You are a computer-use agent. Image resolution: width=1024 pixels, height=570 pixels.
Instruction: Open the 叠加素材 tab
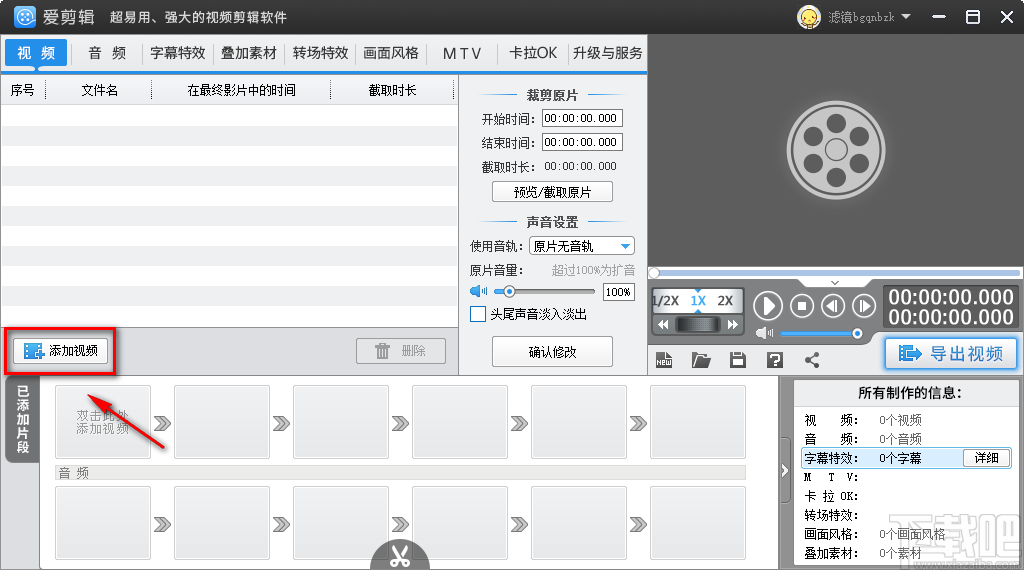(x=249, y=53)
